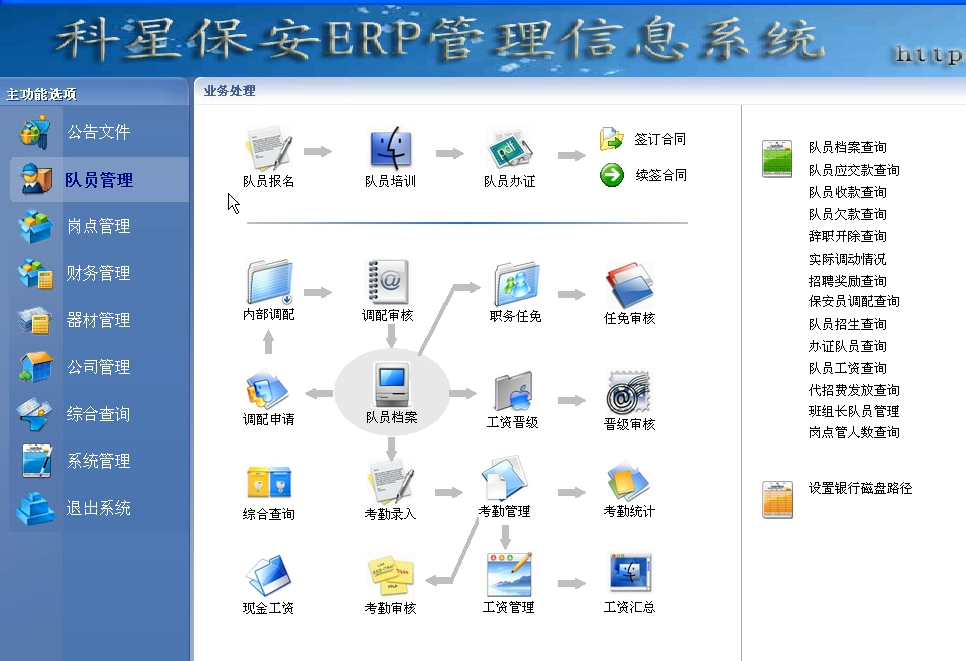Click the 工资汇总 icon

tap(629, 575)
